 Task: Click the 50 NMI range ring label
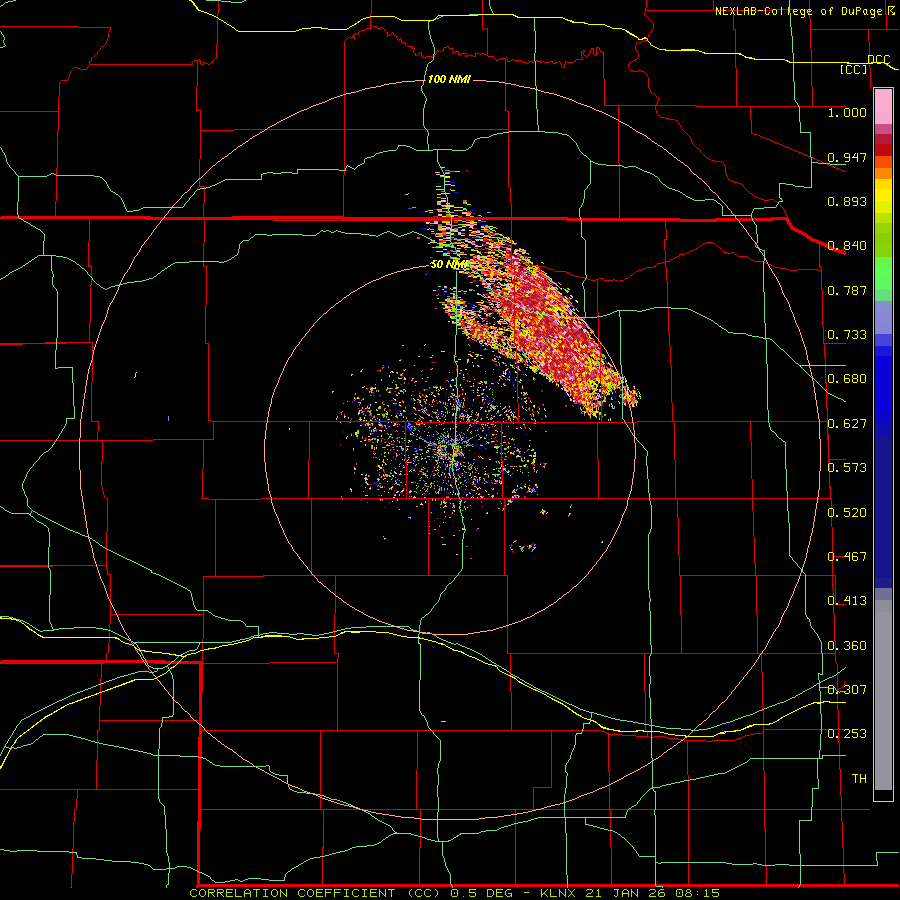point(449,265)
